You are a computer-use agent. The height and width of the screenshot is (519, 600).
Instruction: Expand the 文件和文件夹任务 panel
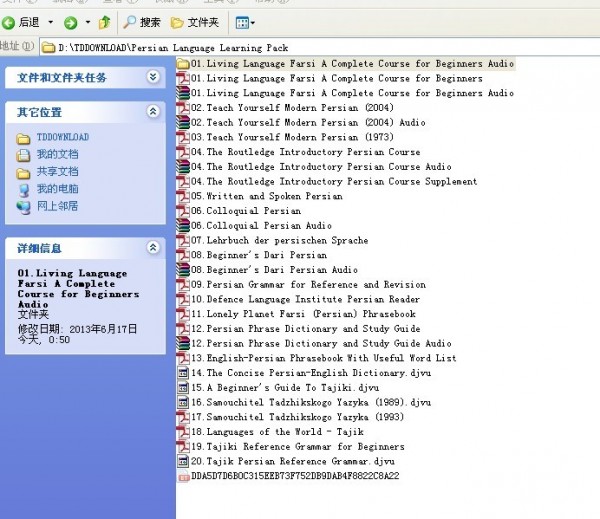[153, 77]
